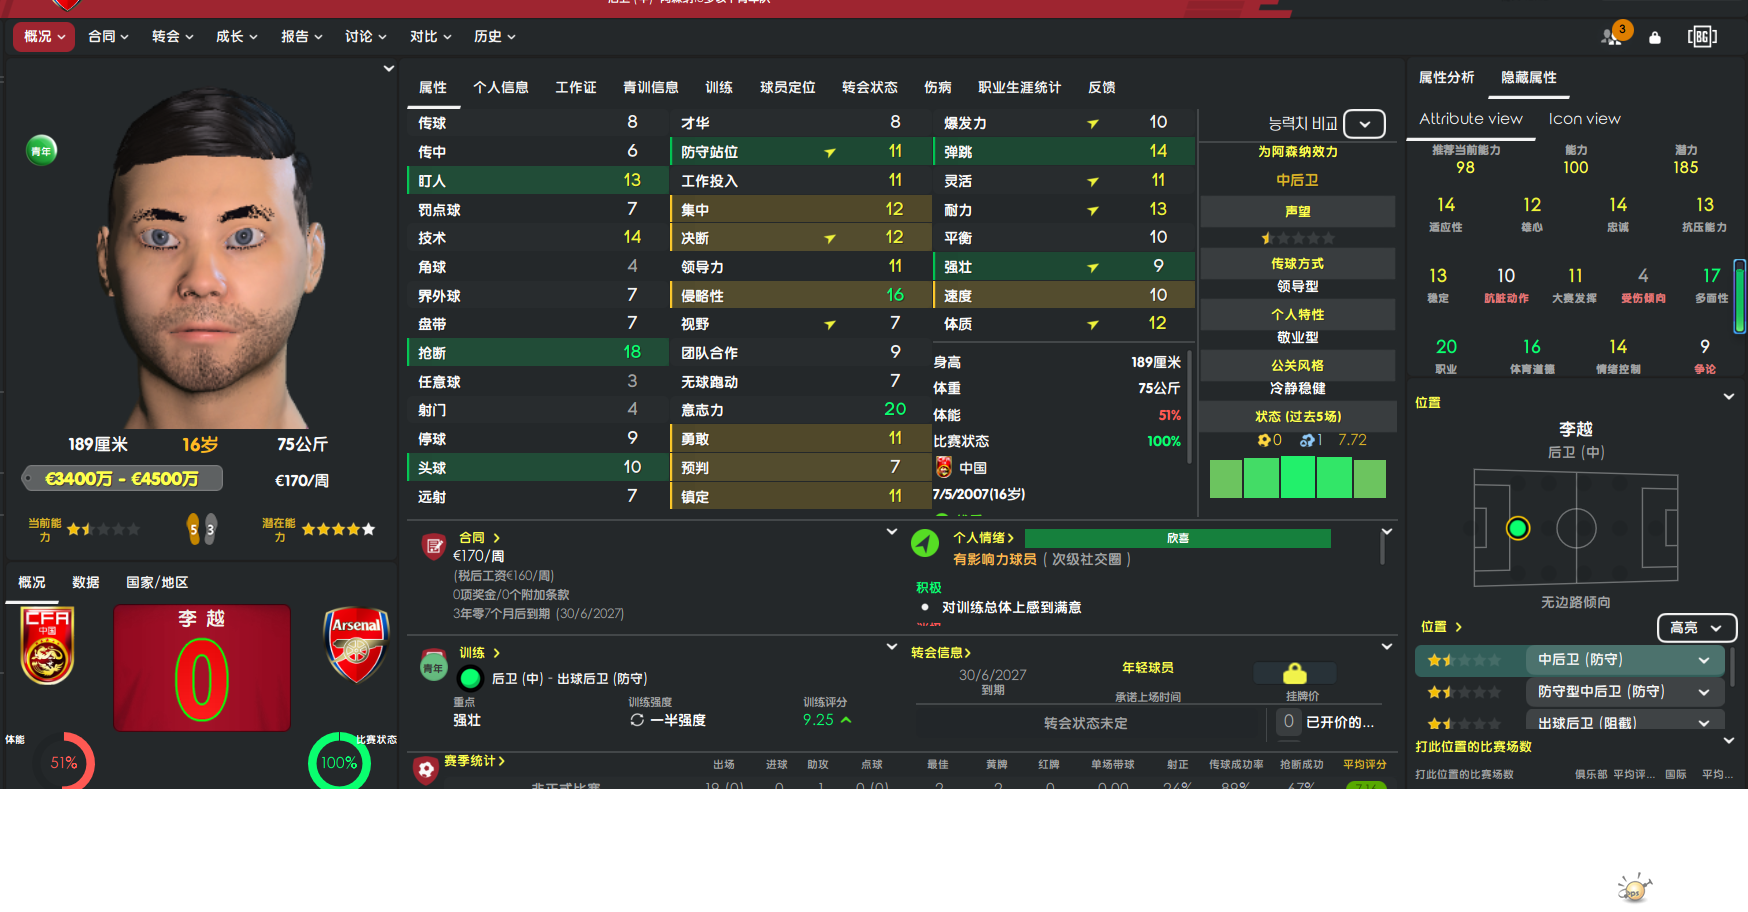Click the €3400万 - €4500万 value tag
The image size is (1748, 912).
pos(122,479)
